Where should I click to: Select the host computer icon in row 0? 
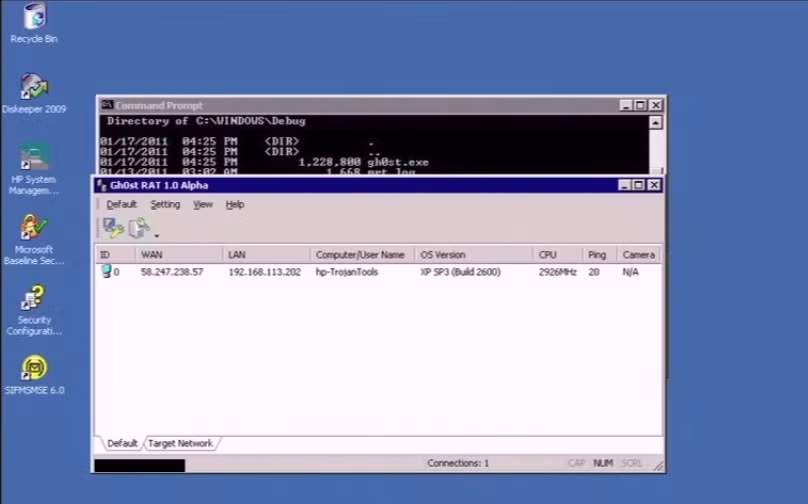106,271
